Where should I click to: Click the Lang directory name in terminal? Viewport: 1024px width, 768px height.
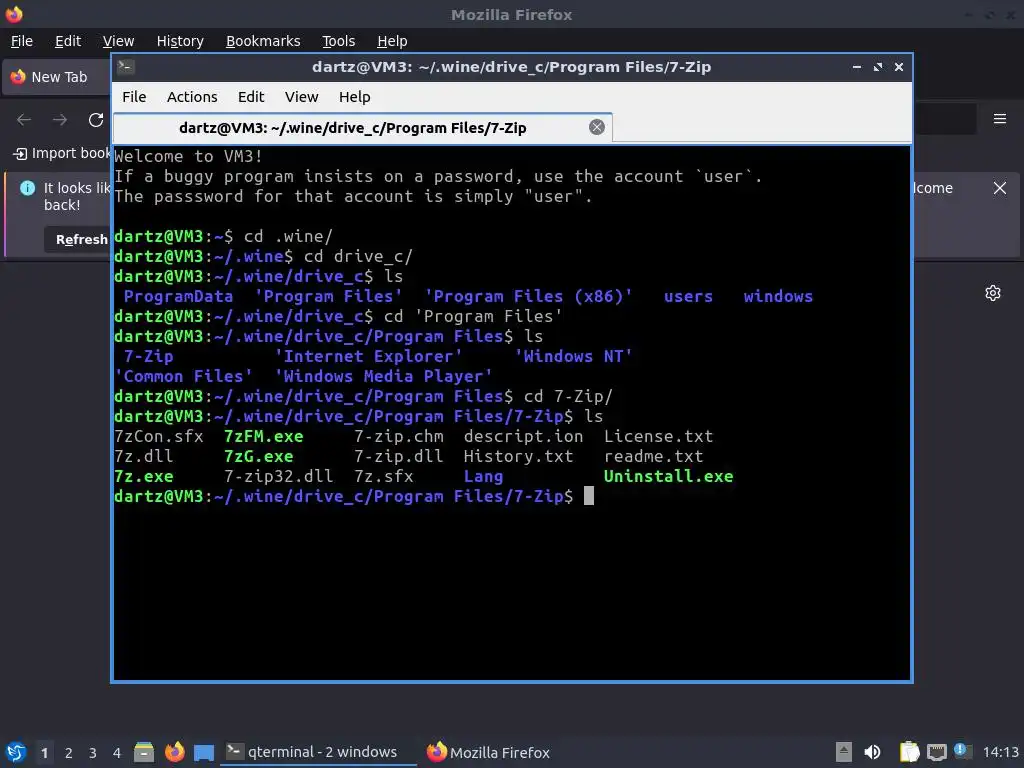483,476
